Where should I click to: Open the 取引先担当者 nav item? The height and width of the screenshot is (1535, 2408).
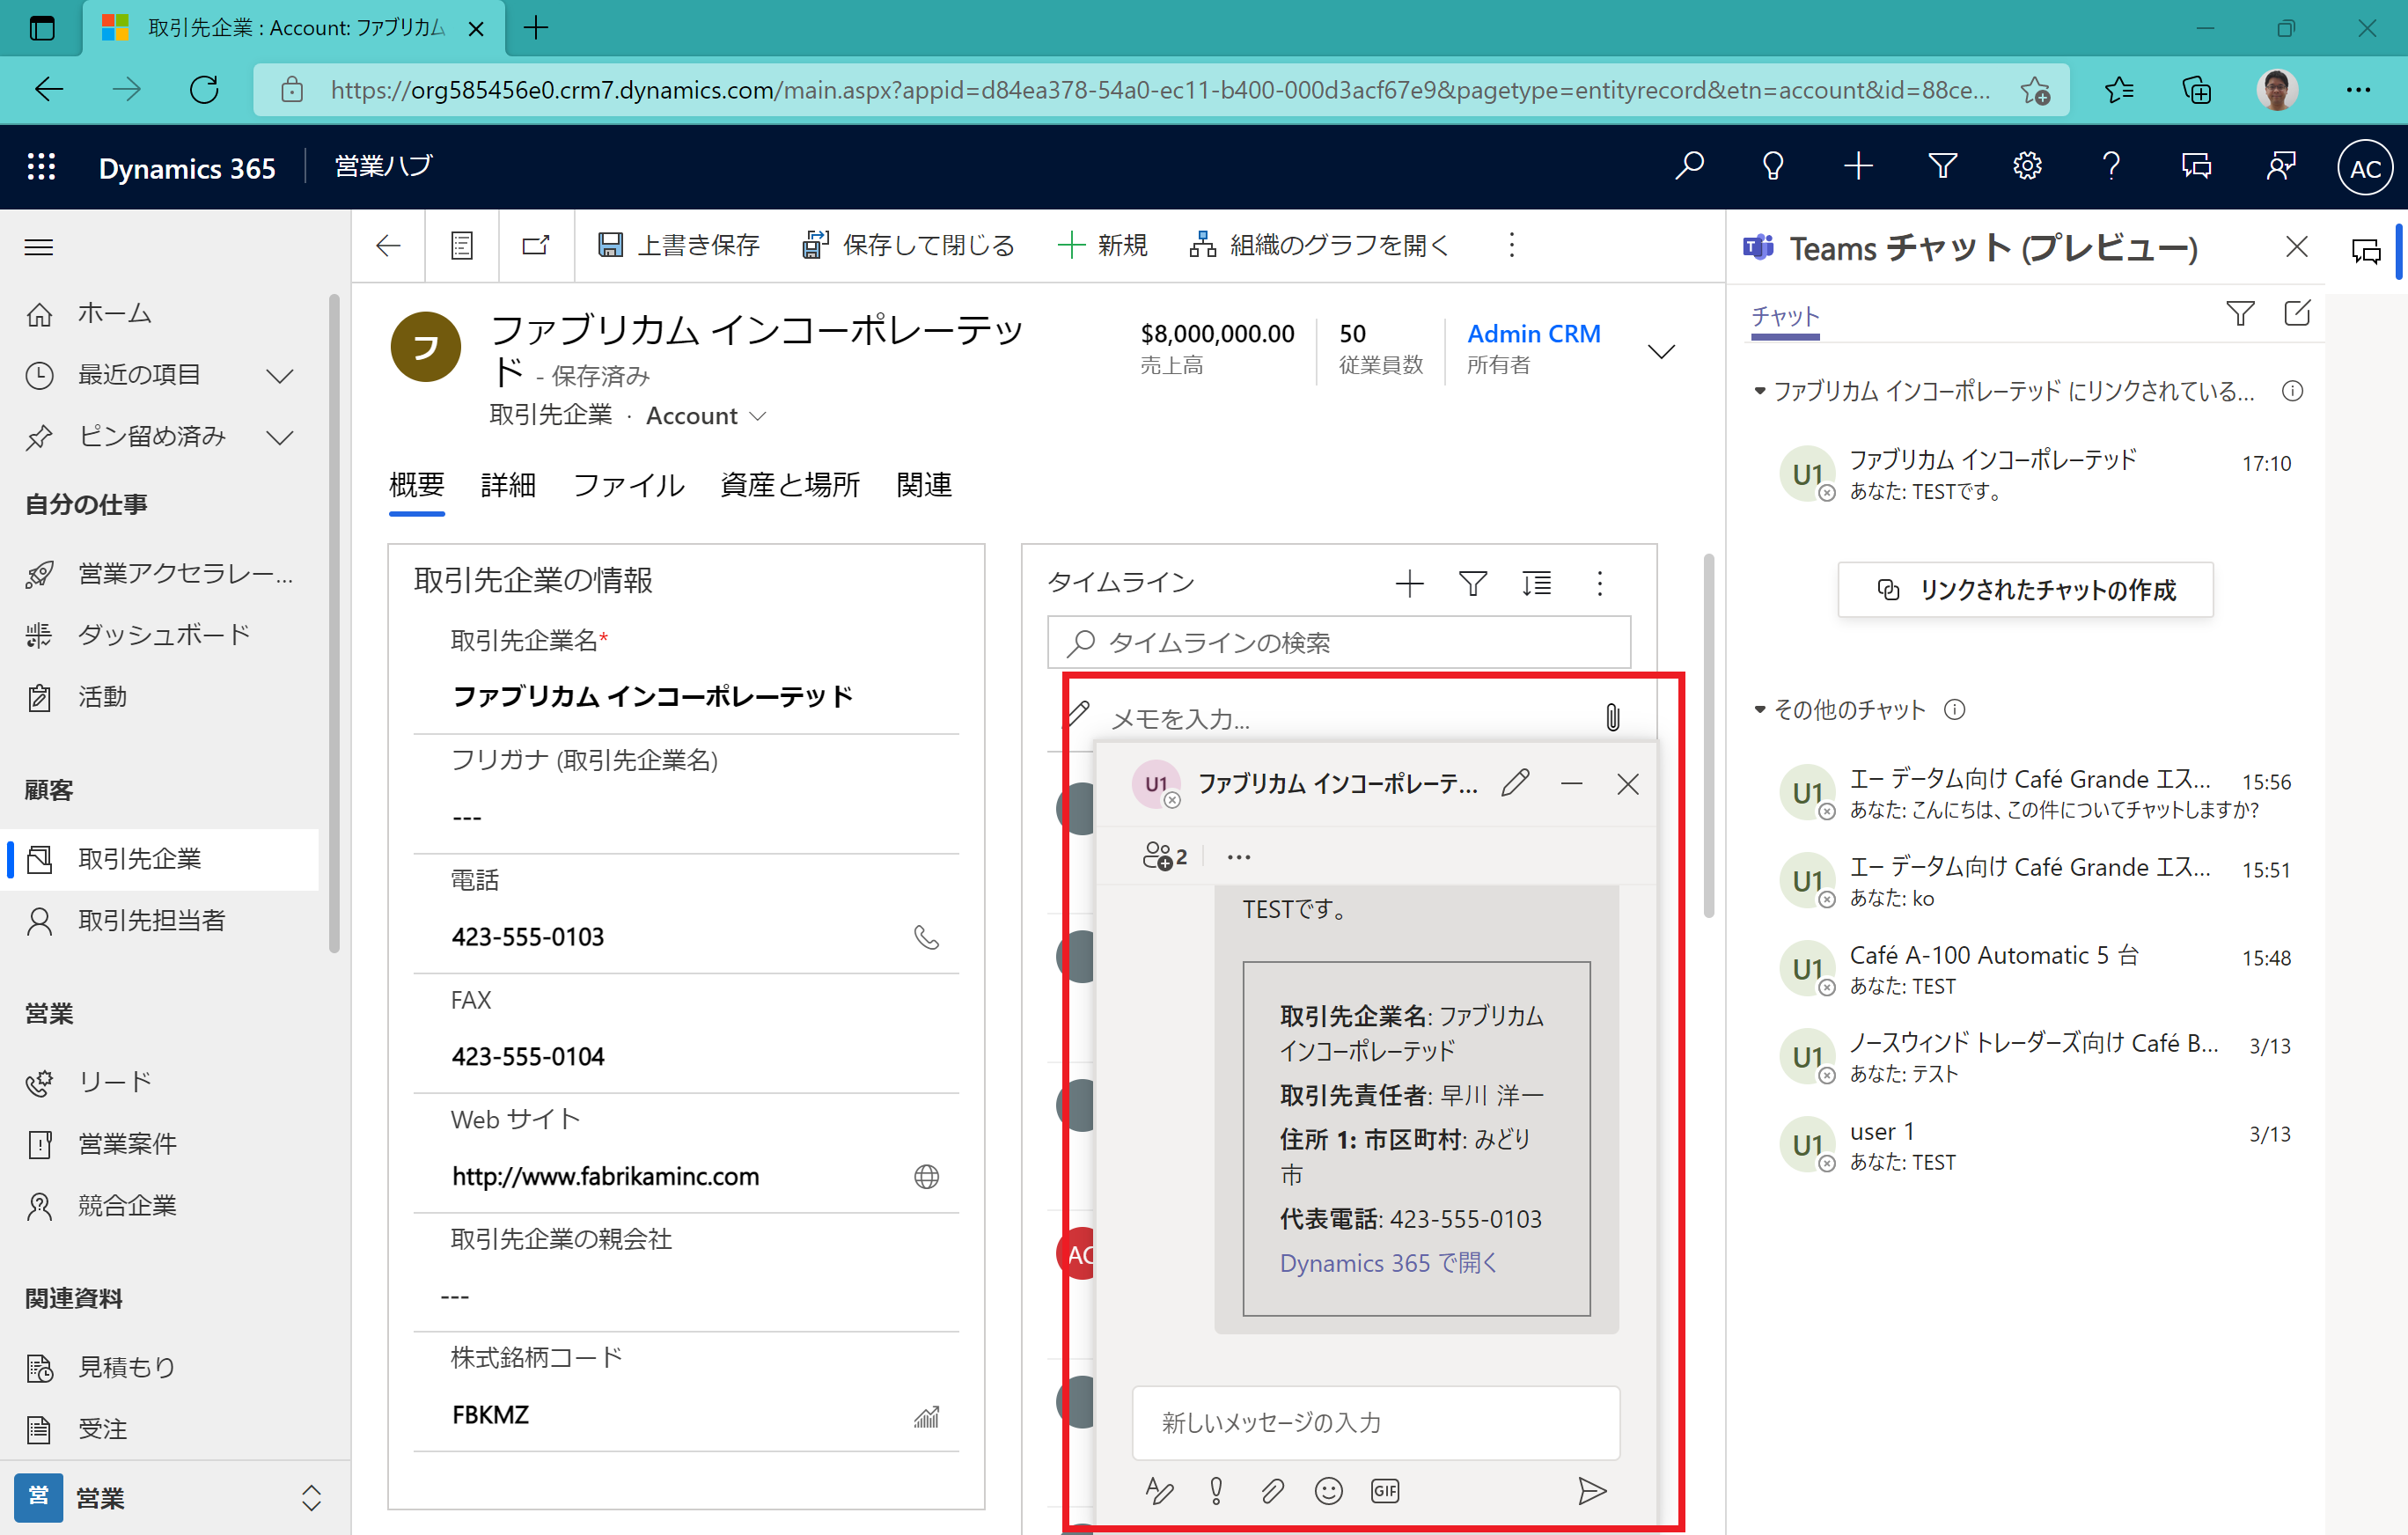click(160, 921)
